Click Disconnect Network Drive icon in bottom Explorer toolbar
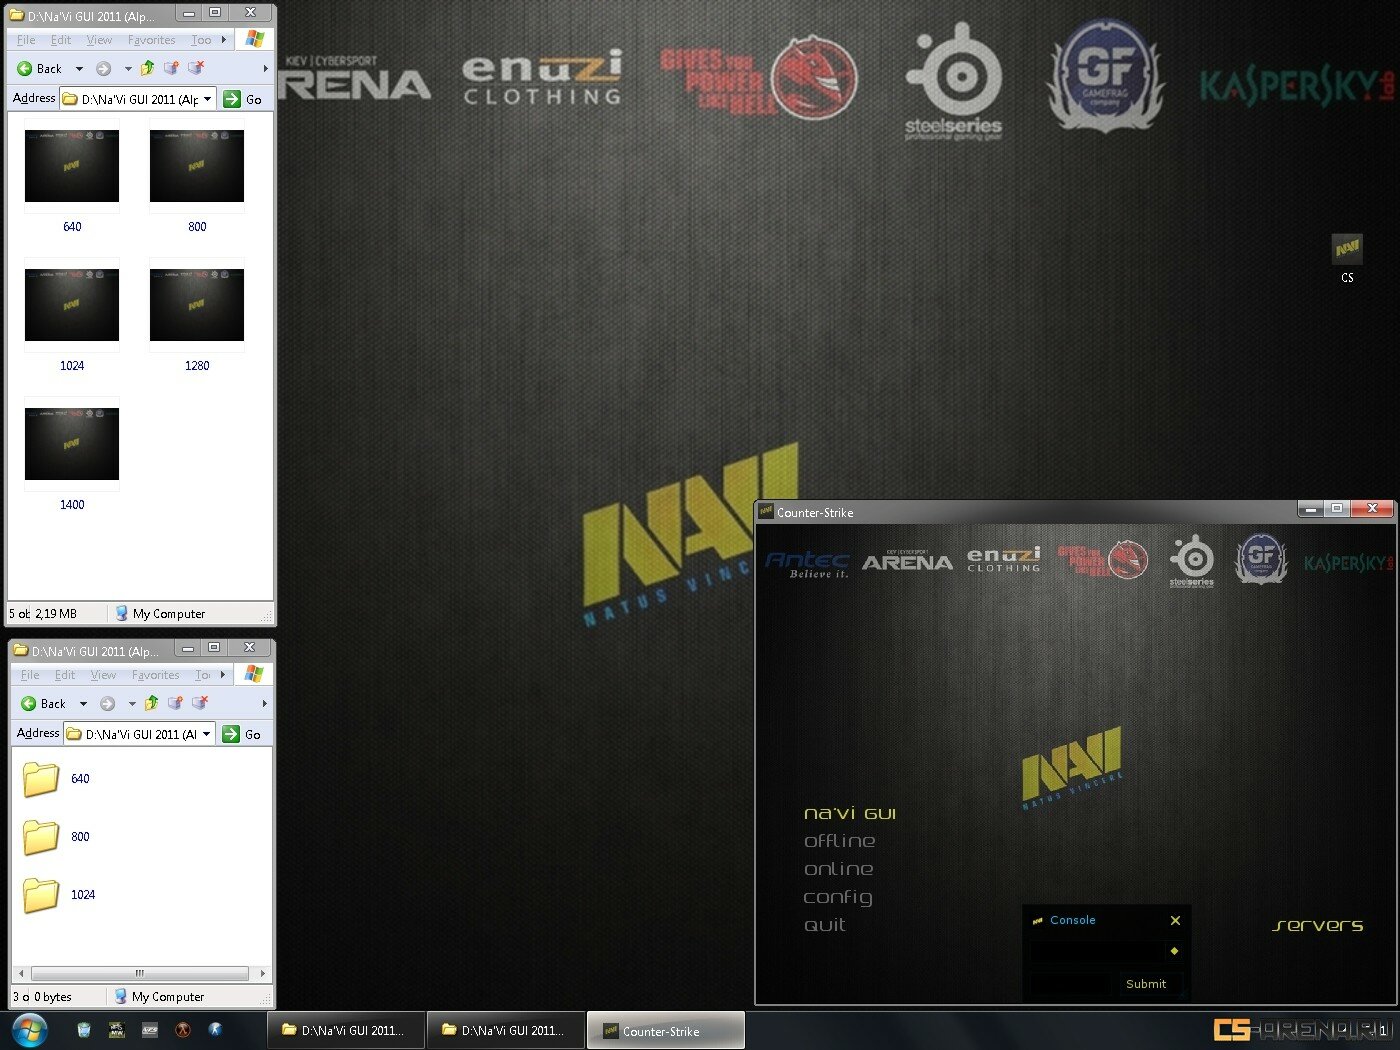The width and height of the screenshot is (1400, 1050). (200, 703)
